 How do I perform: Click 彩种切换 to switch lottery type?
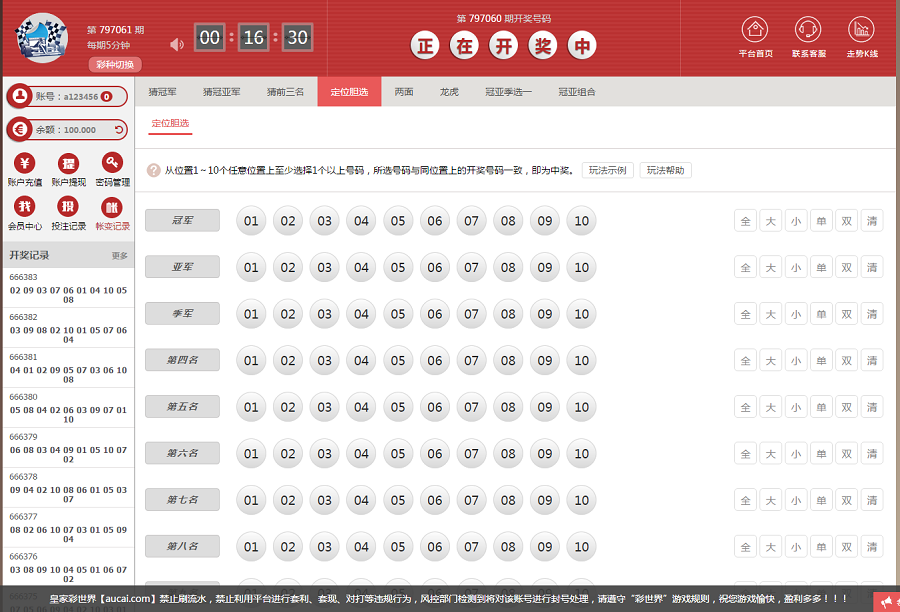[x=114, y=65]
